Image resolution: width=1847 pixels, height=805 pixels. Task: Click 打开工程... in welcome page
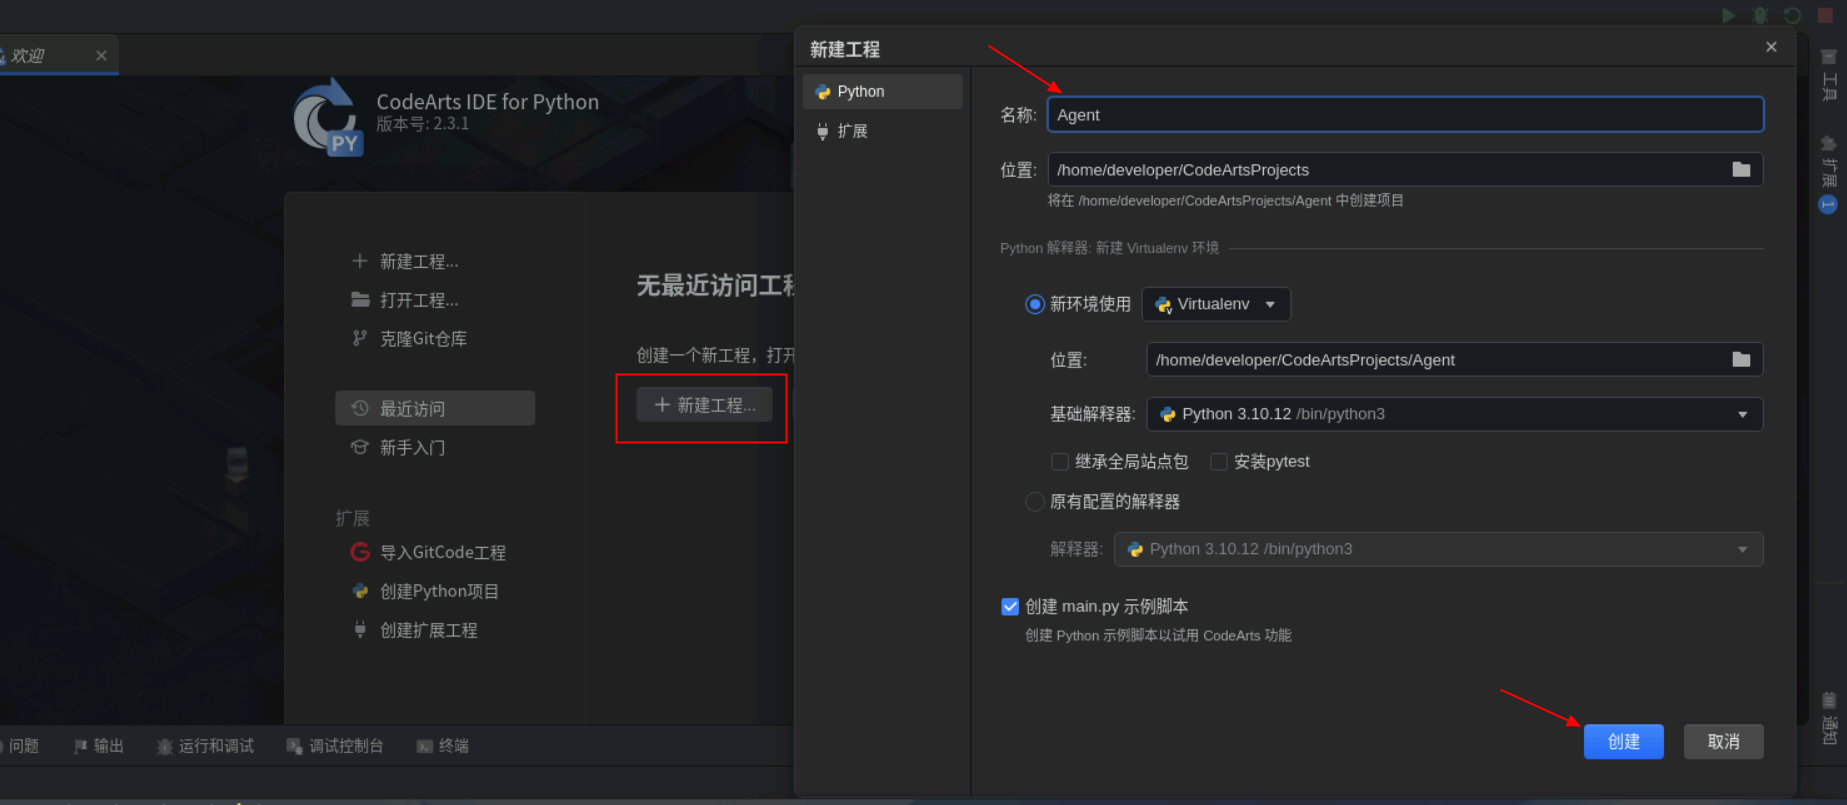pyautogui.click(x=405, y=300)
